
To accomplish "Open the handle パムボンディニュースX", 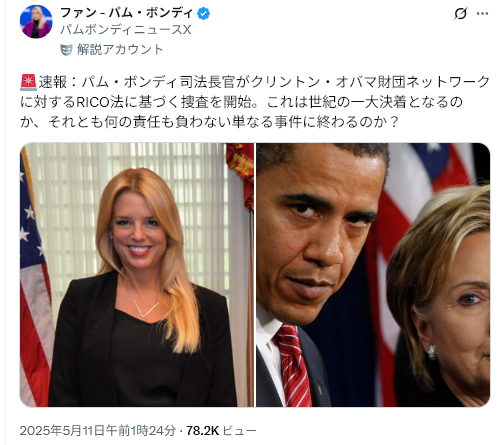I will tap(126, 30).
